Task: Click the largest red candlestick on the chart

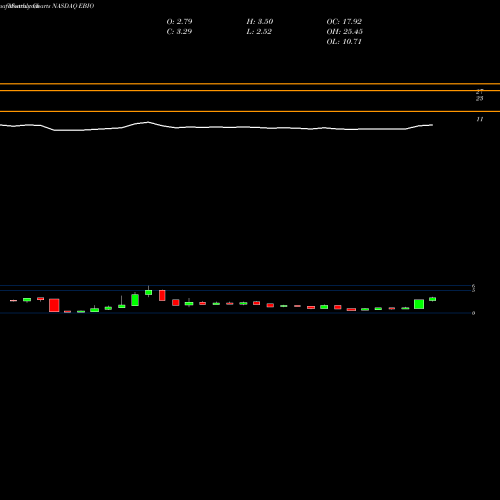Action: (54, 305)
